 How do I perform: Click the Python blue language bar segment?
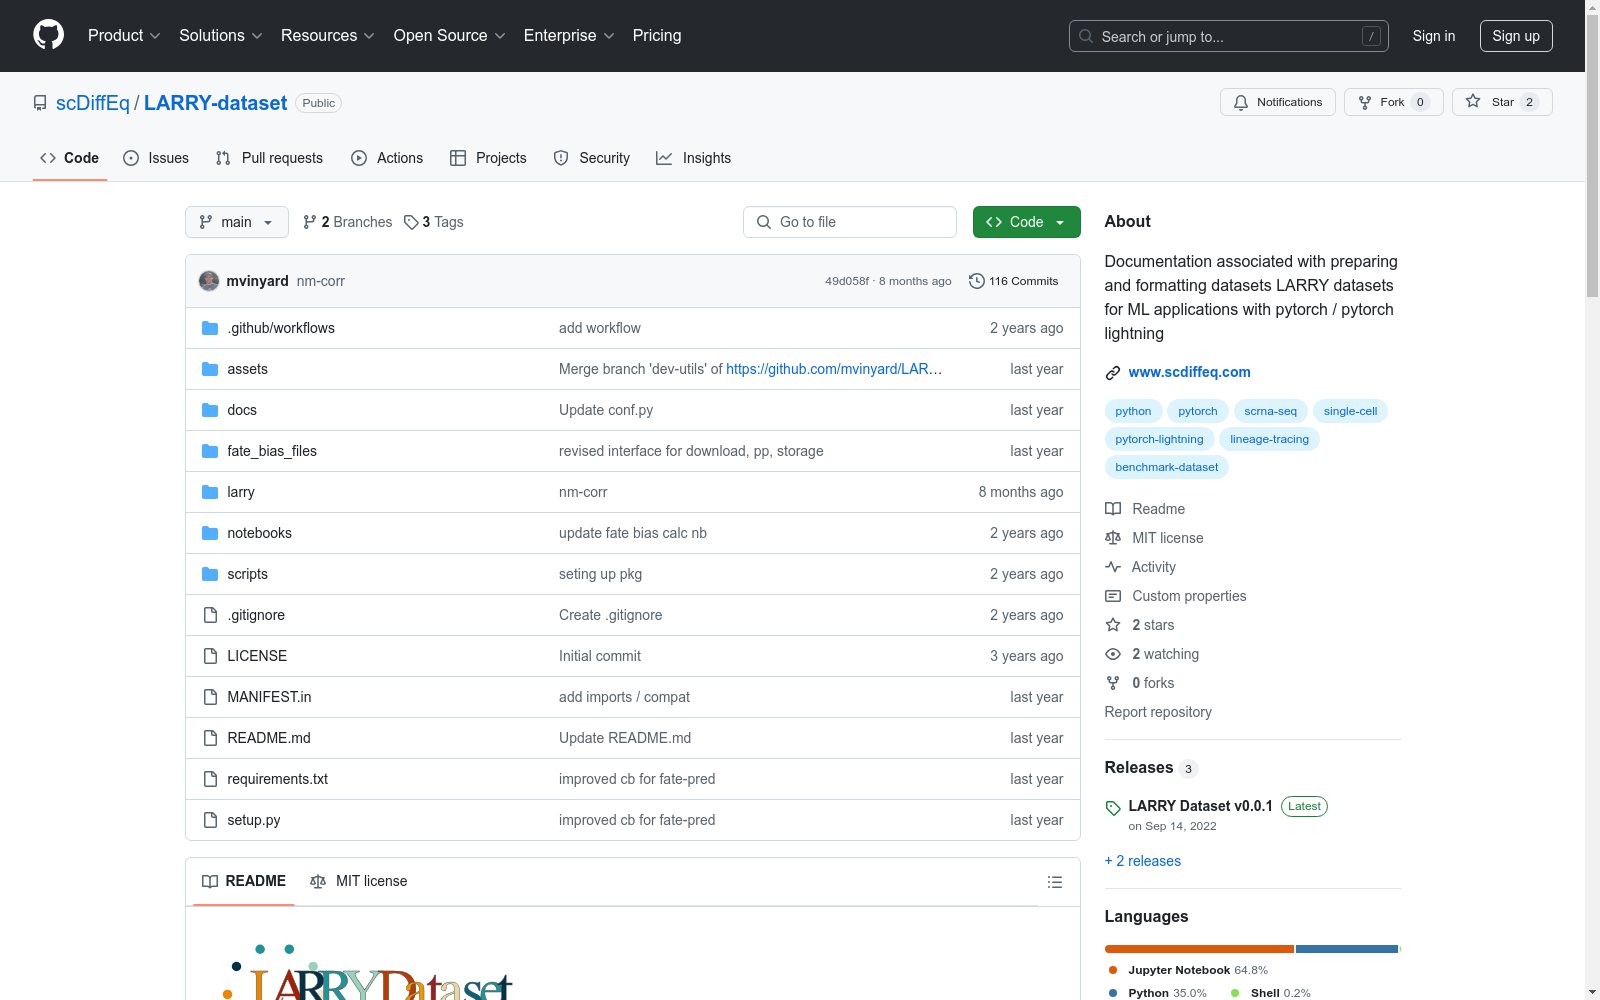1347,949
